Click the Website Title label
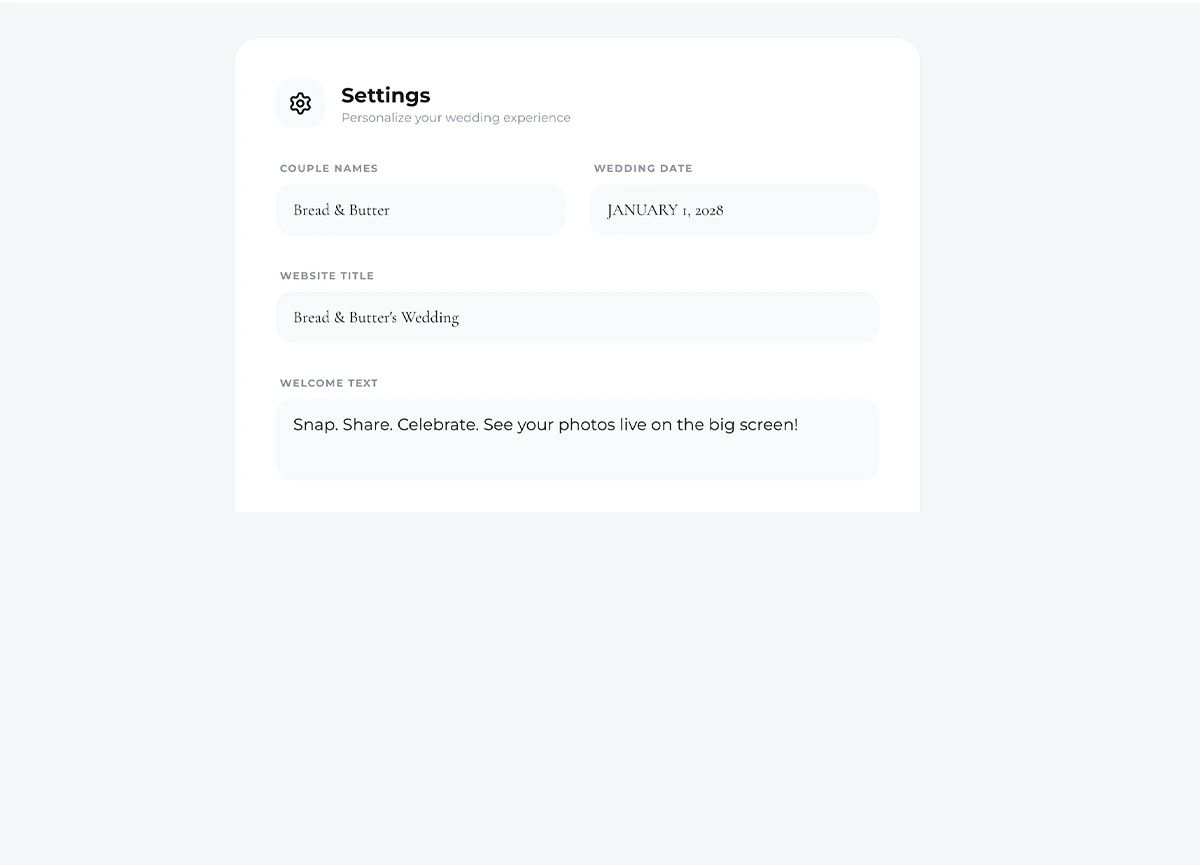The image size is (1200, 865). [327, 276]
